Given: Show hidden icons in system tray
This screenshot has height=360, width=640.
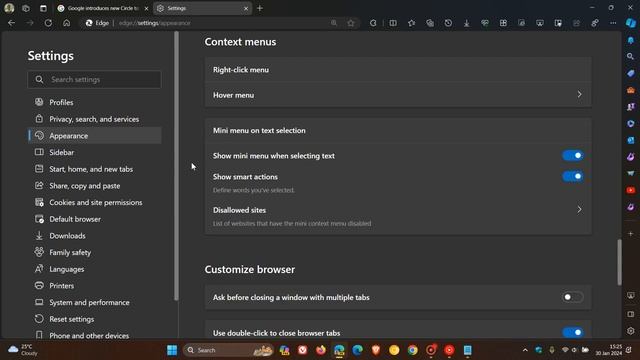Looking at the screenshot, I should (x=525, y=350).
